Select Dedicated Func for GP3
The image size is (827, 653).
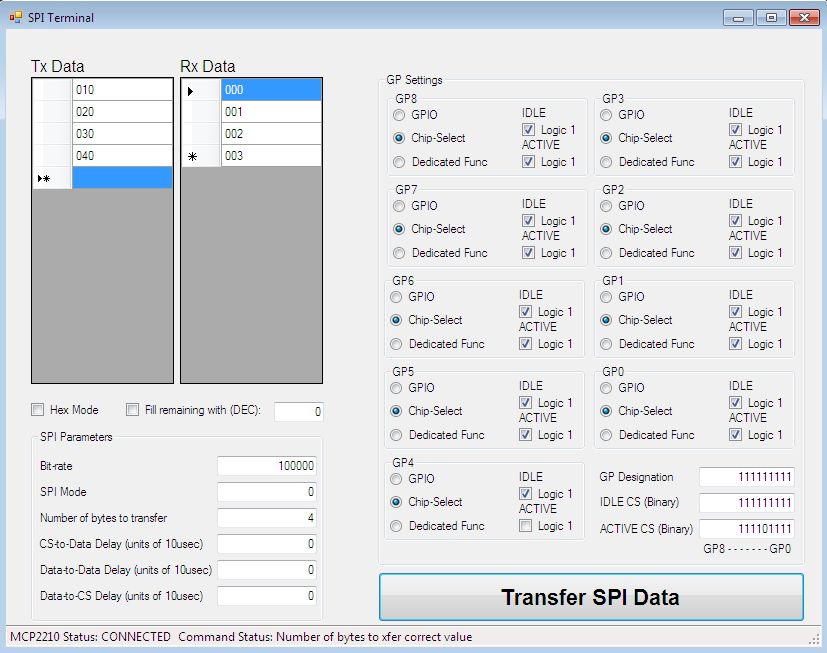(607, 162)
